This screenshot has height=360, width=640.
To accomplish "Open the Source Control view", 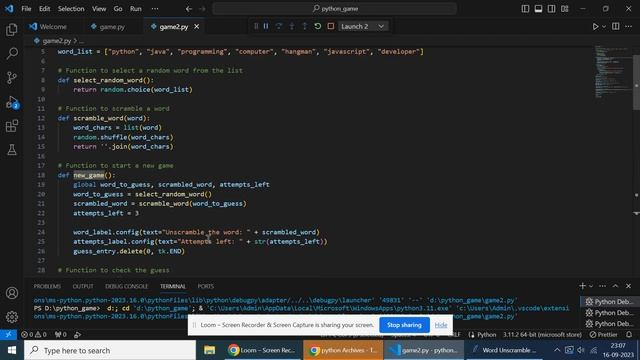I will tap(12, 78).
